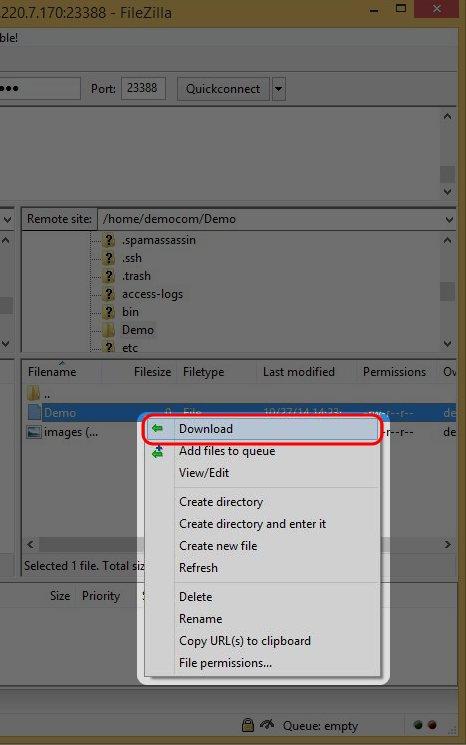
Task: Click the Add files to queue icon
Action: point(157,451)
